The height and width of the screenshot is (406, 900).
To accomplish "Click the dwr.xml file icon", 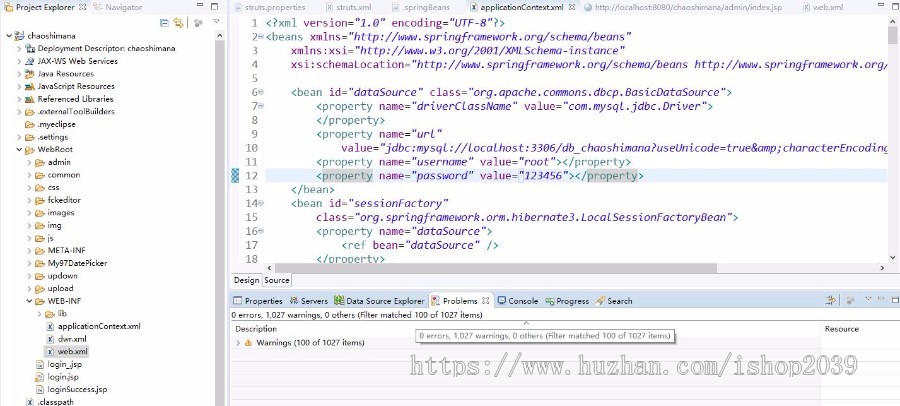I will tap(51, 339).
